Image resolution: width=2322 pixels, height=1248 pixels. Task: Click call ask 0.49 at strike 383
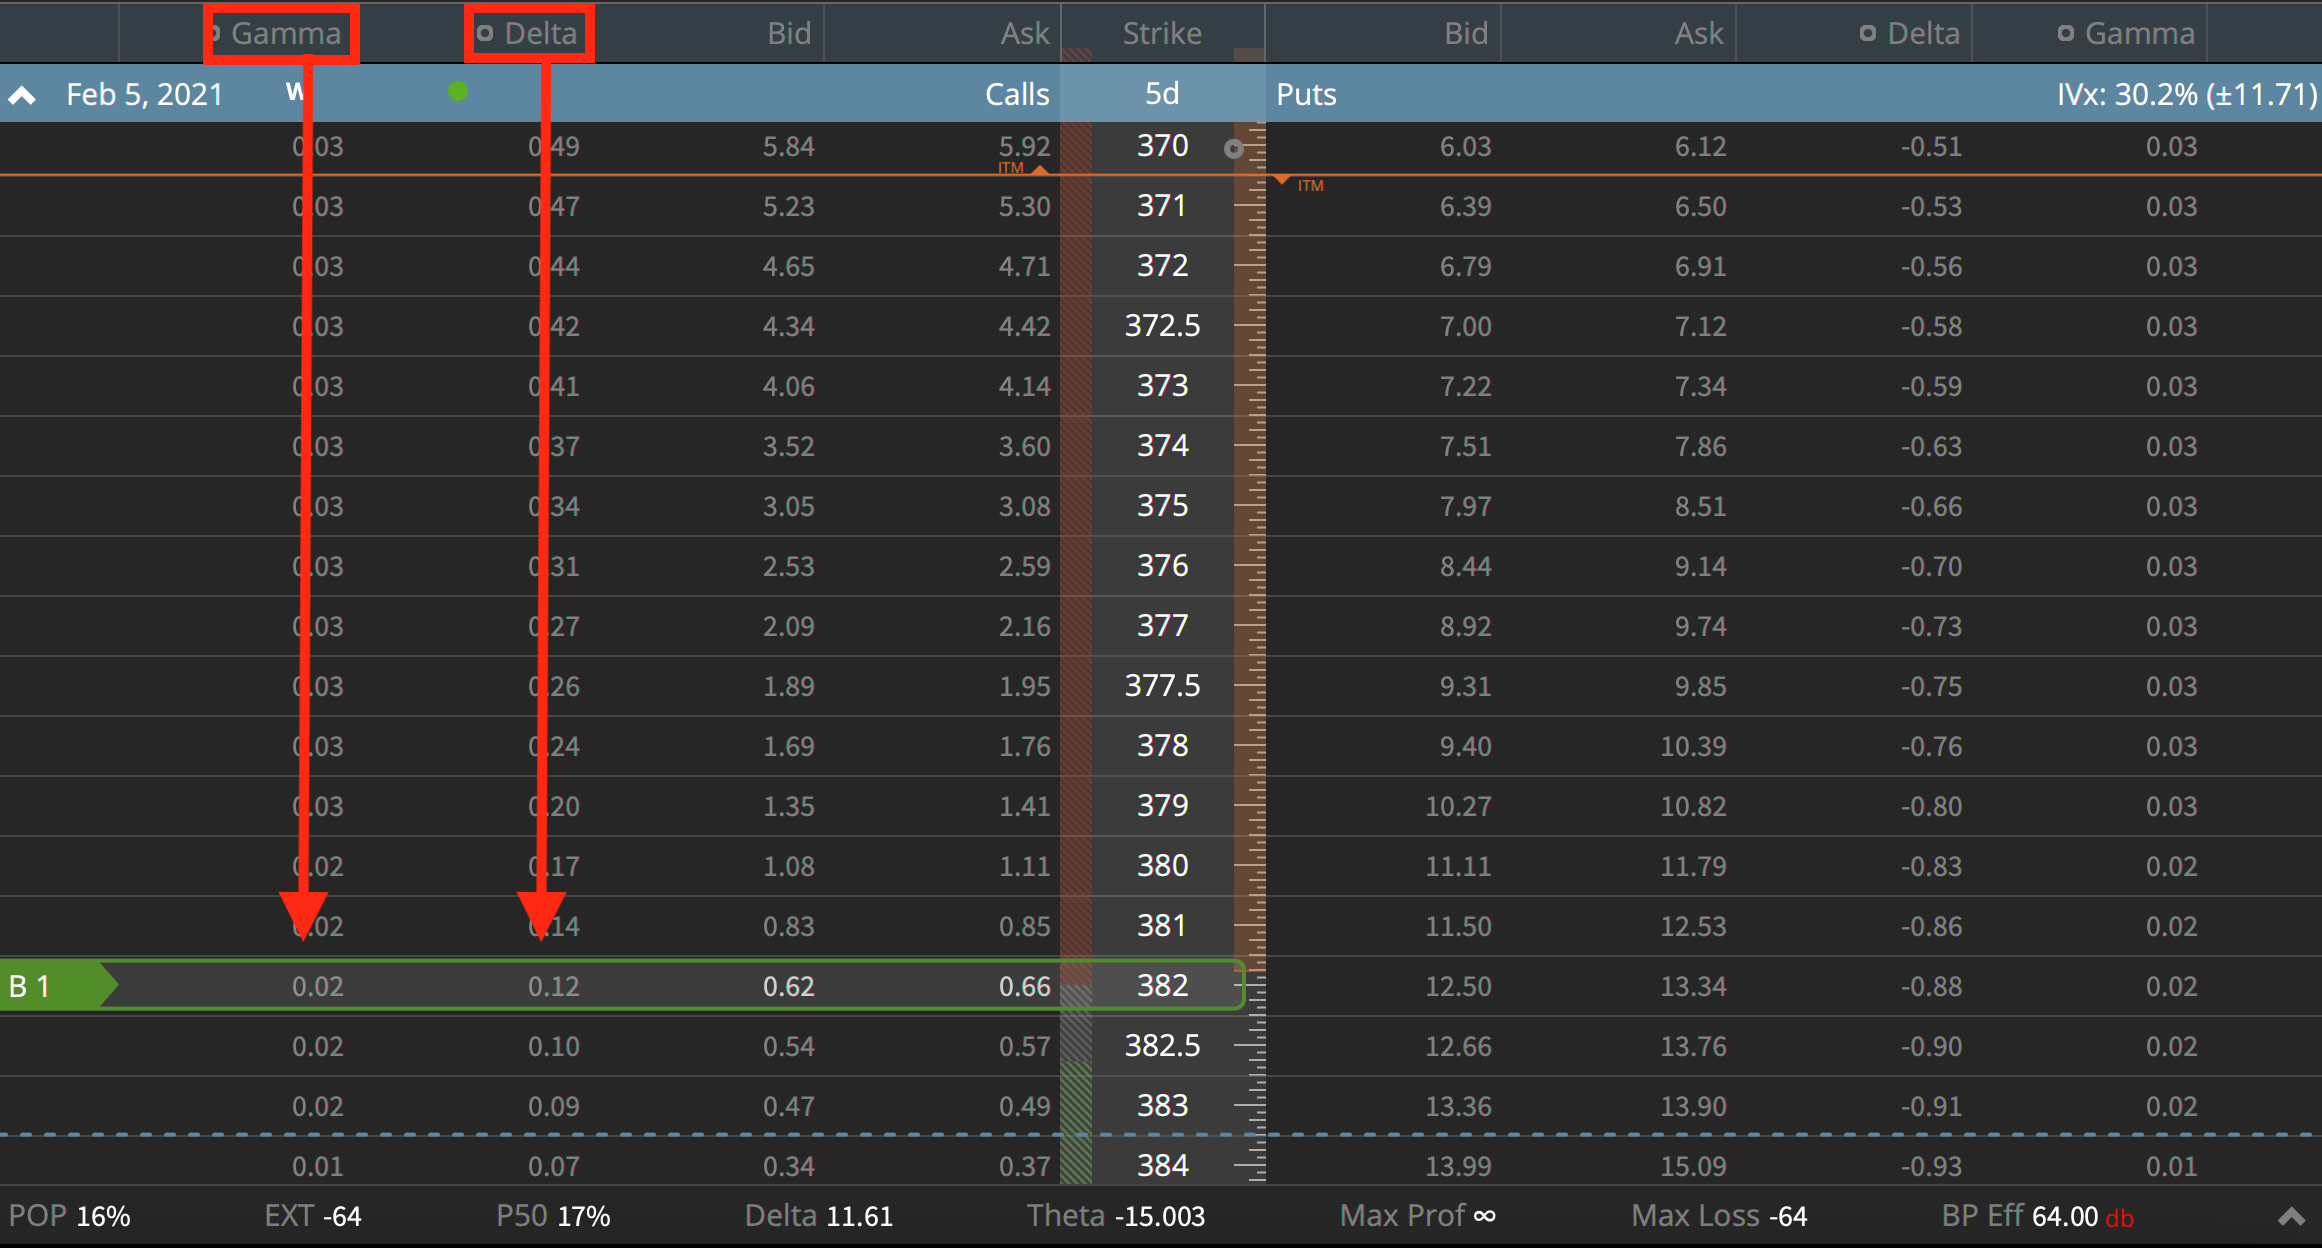pos(1025,1107)
